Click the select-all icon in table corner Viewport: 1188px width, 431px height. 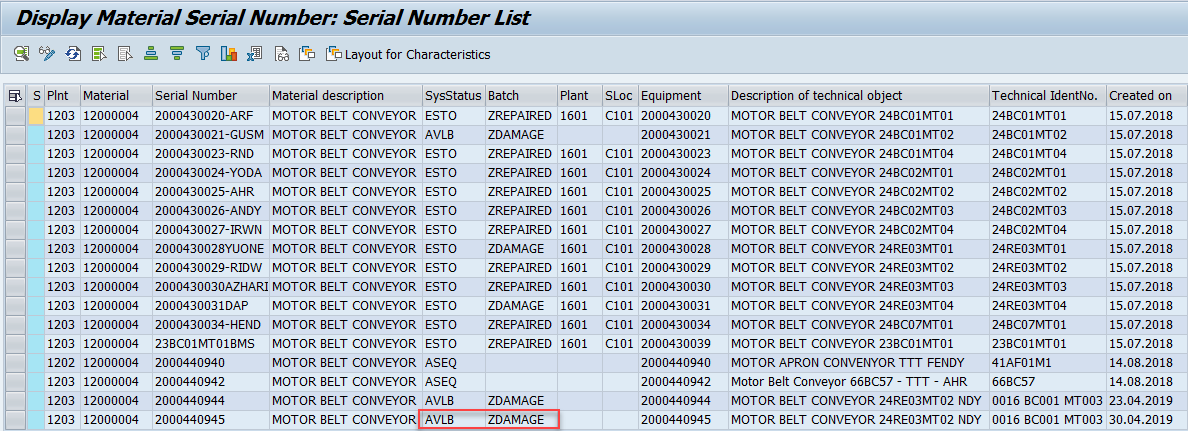(15, 96)
